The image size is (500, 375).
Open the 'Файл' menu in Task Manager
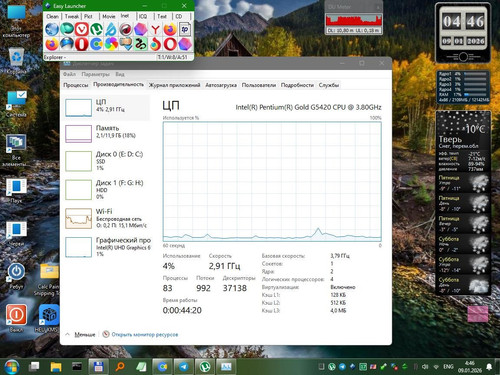pyautogui.click(x=69, y=74)
